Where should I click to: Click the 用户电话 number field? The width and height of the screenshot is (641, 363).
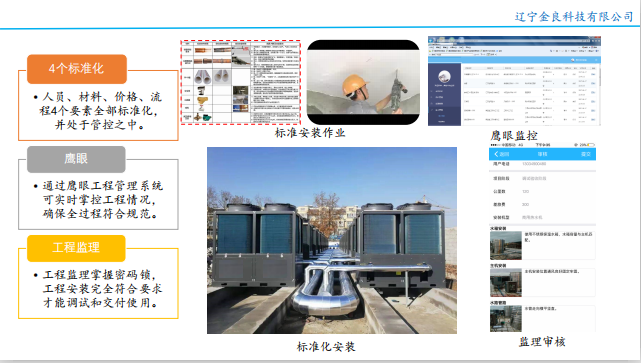tap(534, 164)
